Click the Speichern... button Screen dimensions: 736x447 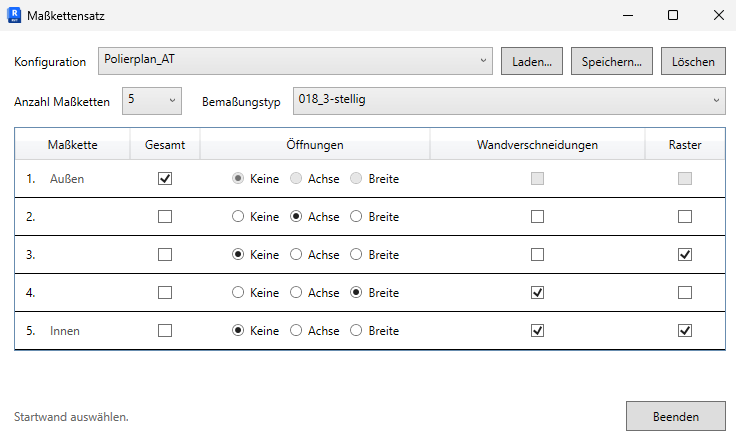click(612, 61)
